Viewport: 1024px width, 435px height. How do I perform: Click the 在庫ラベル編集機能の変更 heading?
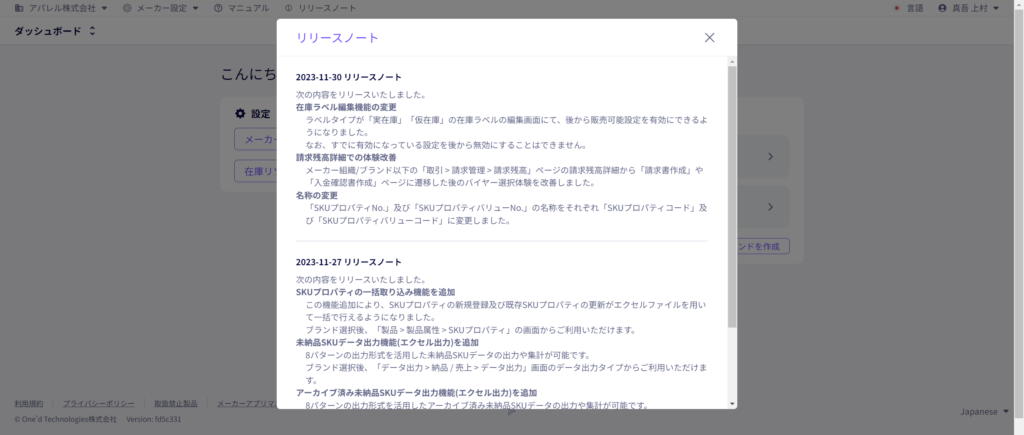click(x=346, y=107)
